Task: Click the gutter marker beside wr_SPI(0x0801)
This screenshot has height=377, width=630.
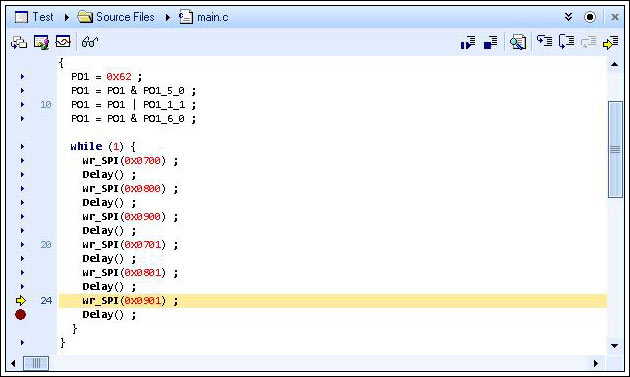Action: [22, 273]
